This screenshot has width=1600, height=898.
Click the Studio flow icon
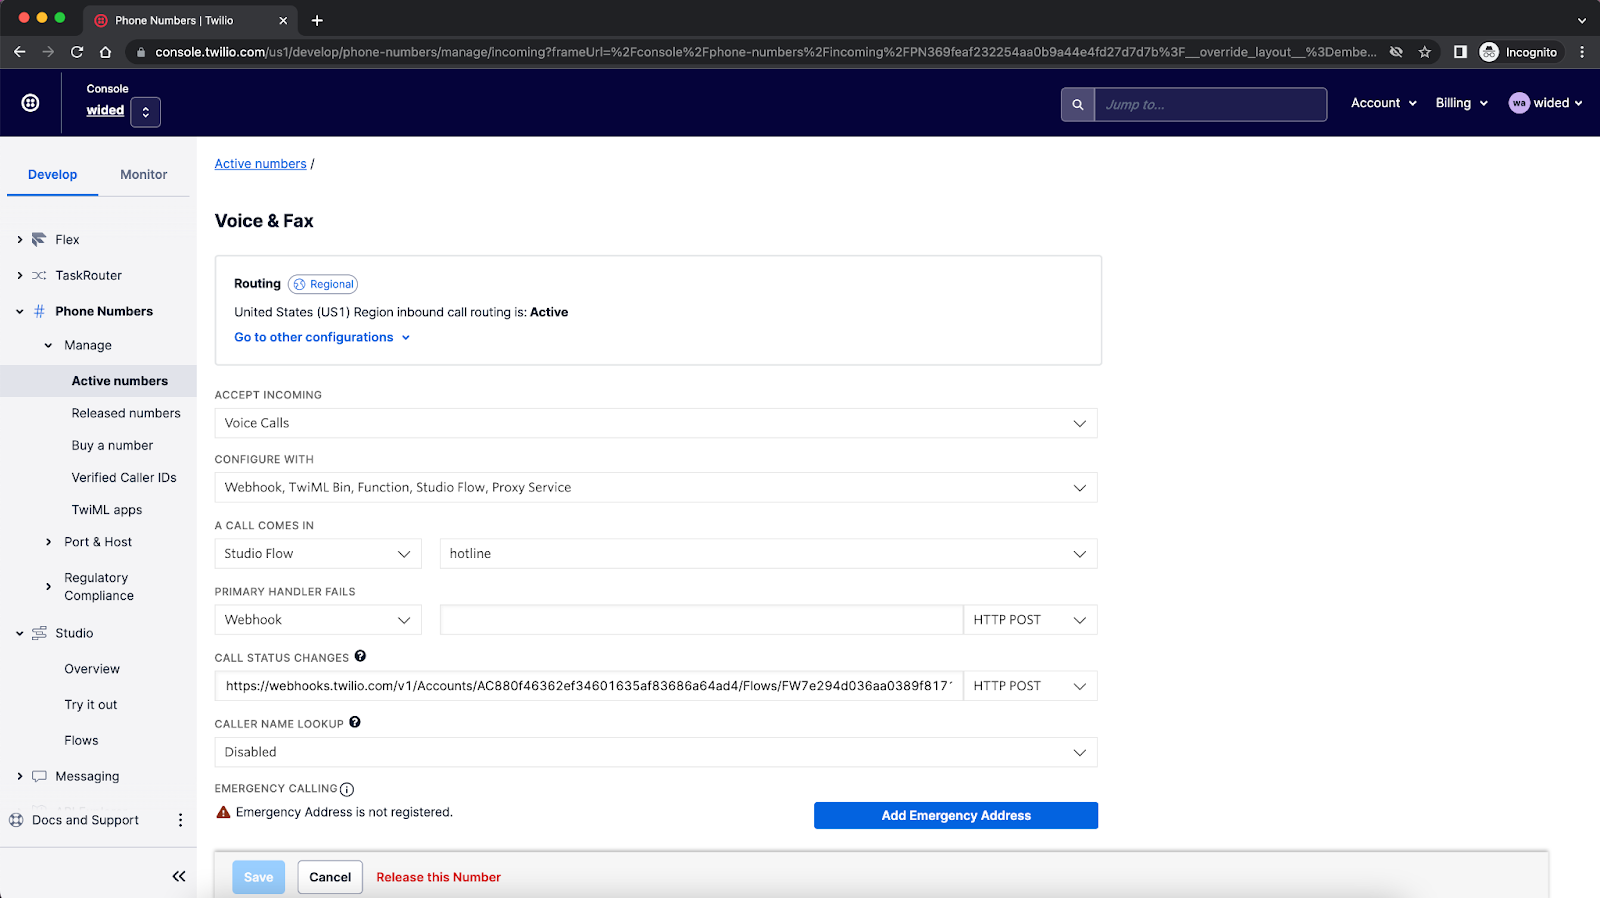39,634
